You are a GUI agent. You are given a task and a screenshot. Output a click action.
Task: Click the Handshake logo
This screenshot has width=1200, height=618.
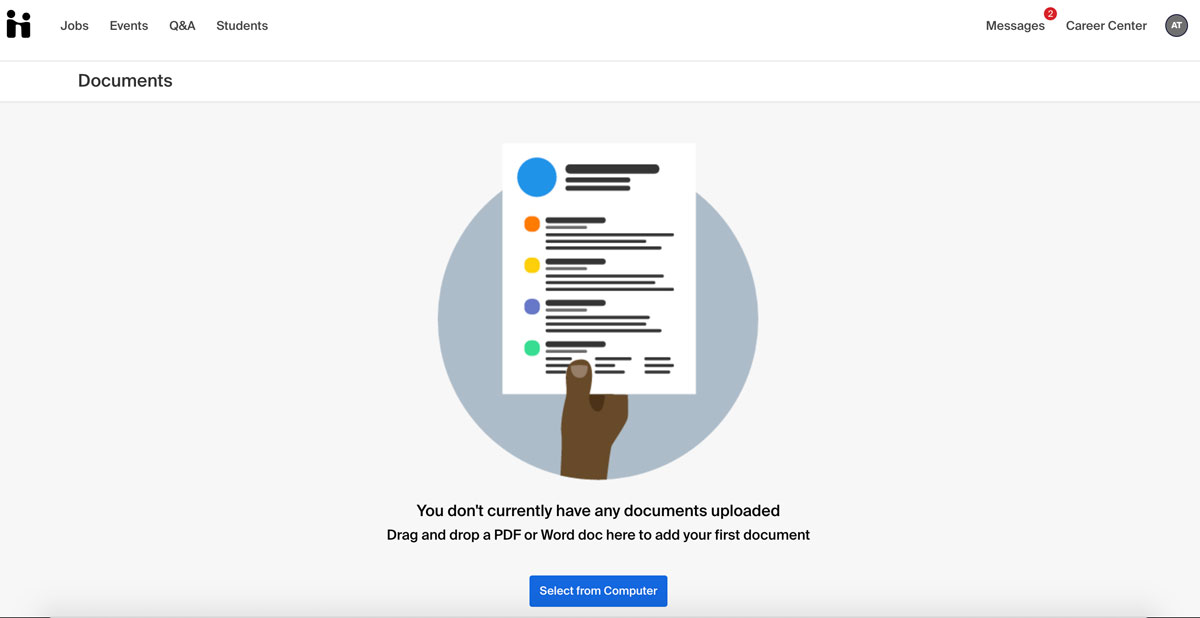pos(19,25)
